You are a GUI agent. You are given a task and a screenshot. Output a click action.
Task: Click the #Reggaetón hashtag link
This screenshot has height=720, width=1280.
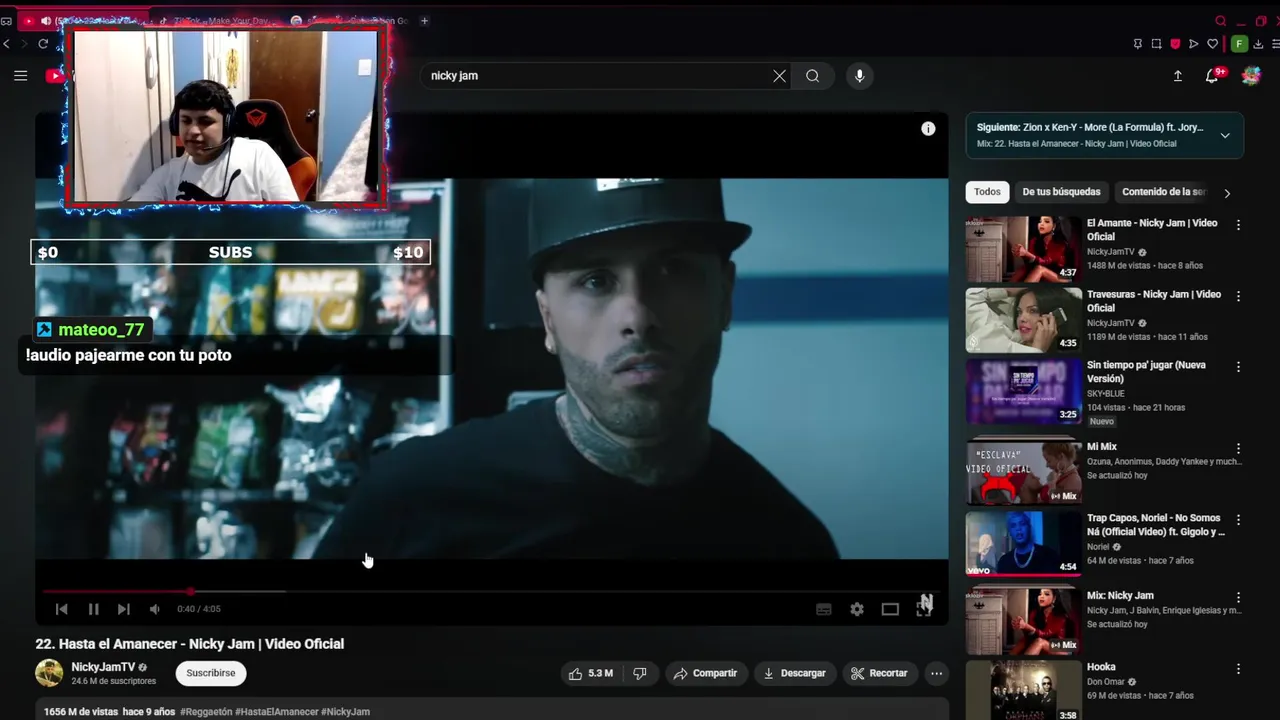pos(206,712)
